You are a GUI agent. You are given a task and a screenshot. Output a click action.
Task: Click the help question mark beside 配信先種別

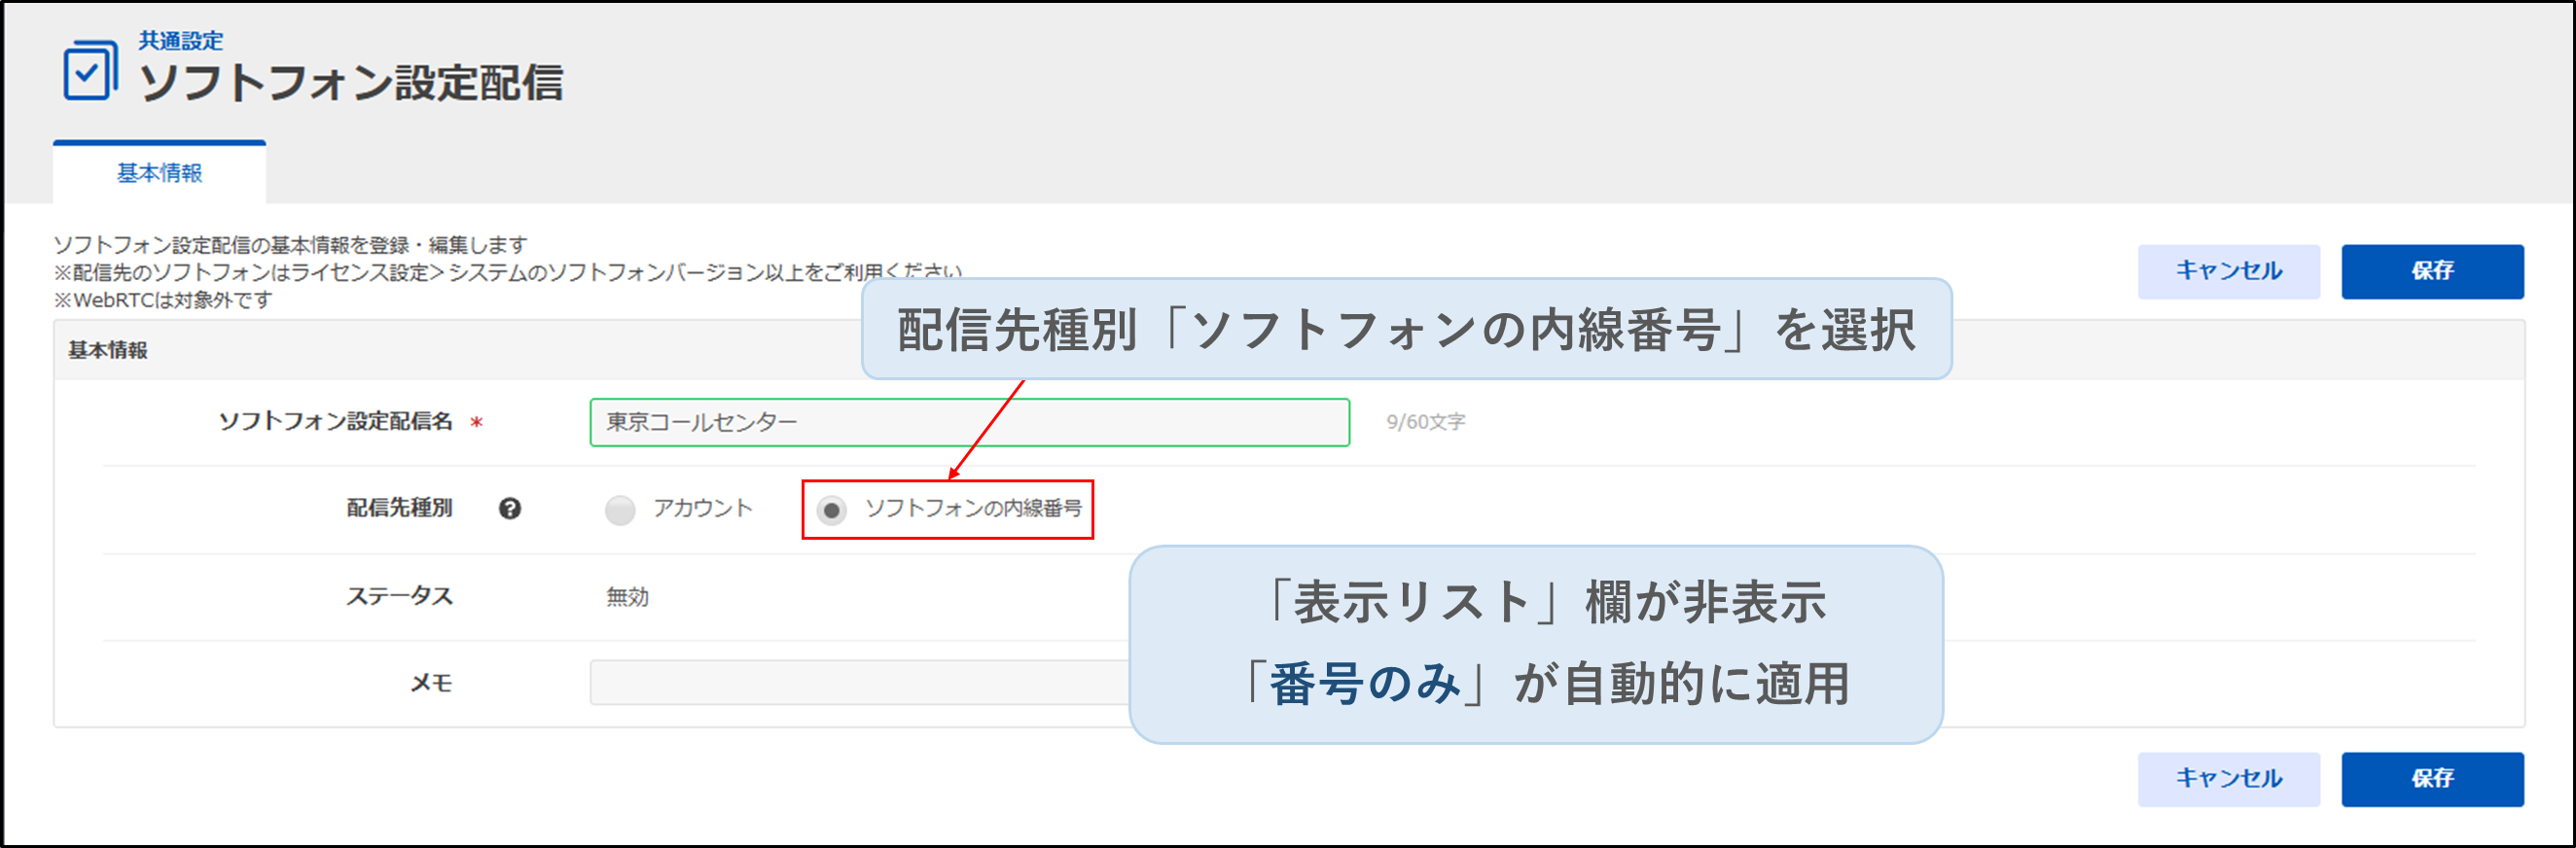coord(510,509)
